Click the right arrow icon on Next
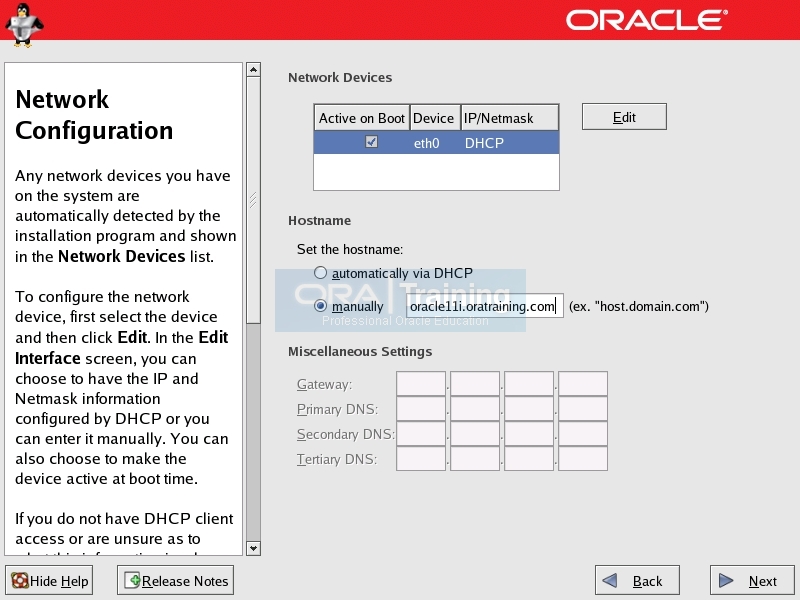The image size is (800, 600). coord(726,580)
